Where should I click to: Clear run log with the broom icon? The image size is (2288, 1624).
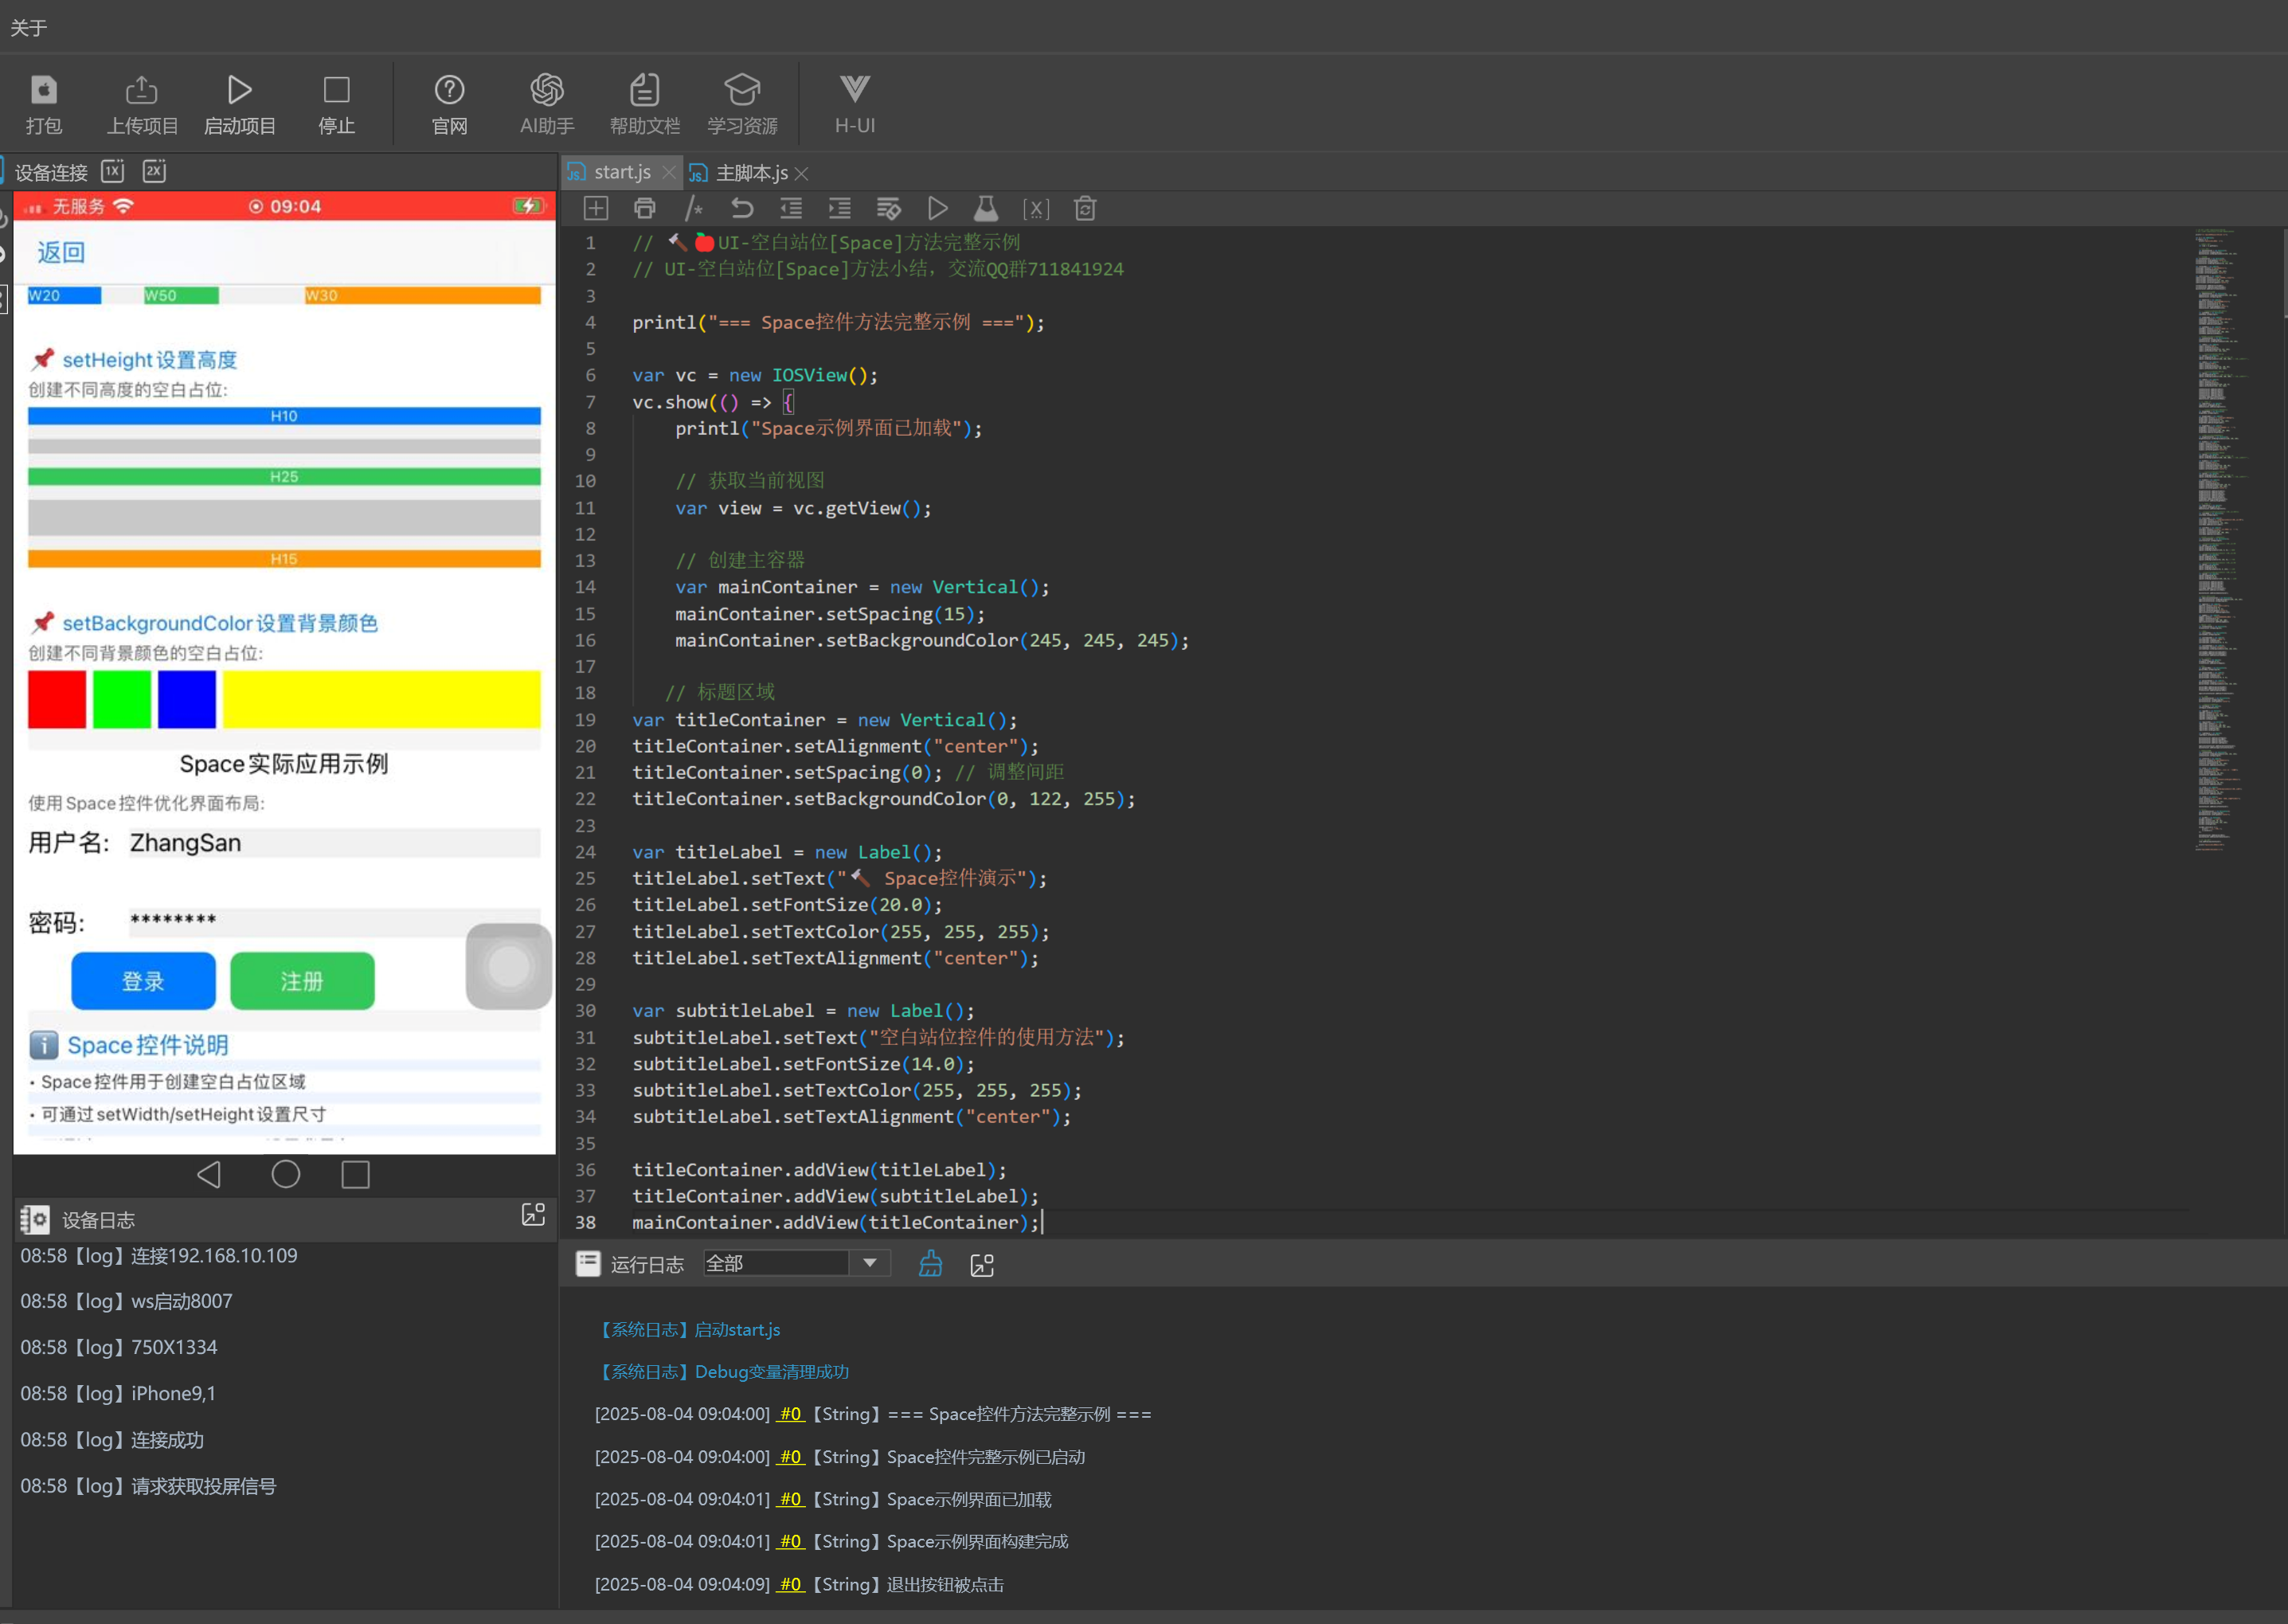coord(930,1264)
